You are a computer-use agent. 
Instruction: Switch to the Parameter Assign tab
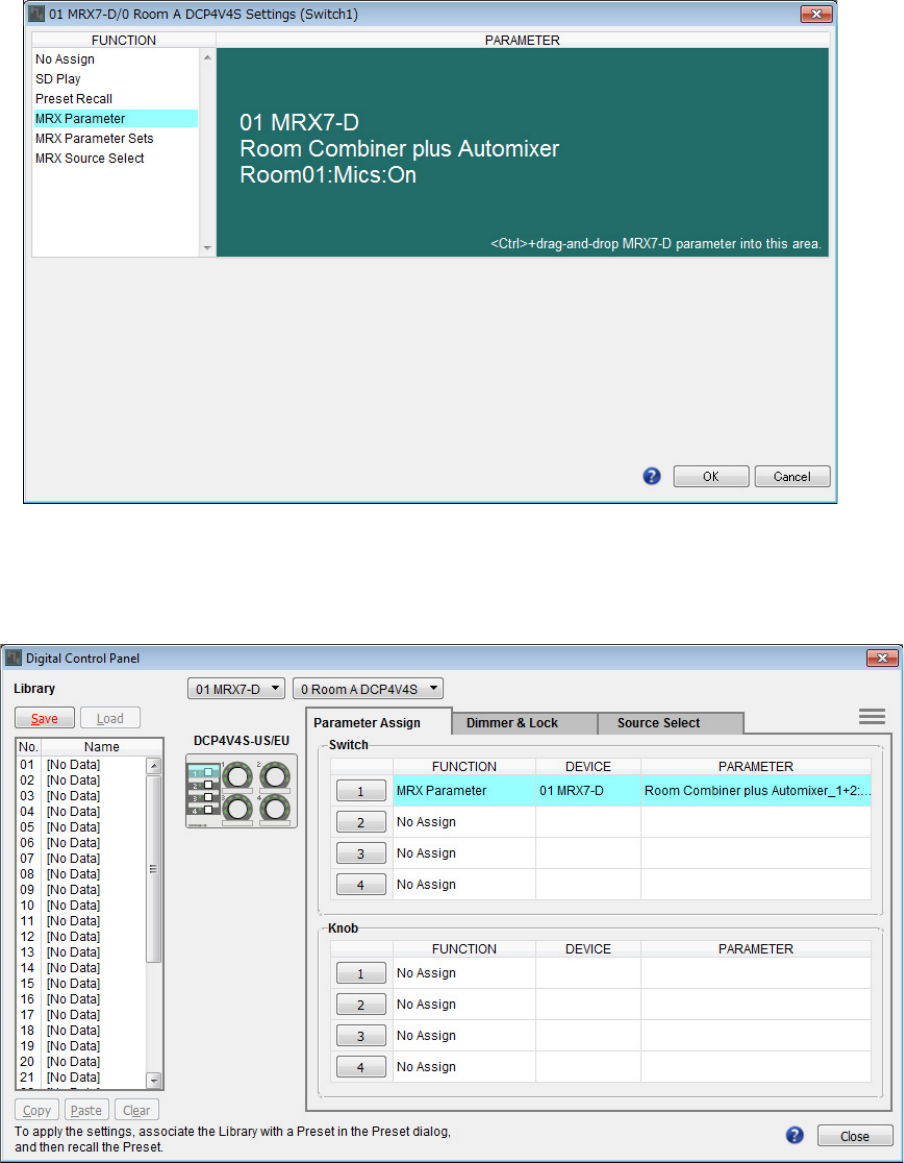click(x=378, y=722)
